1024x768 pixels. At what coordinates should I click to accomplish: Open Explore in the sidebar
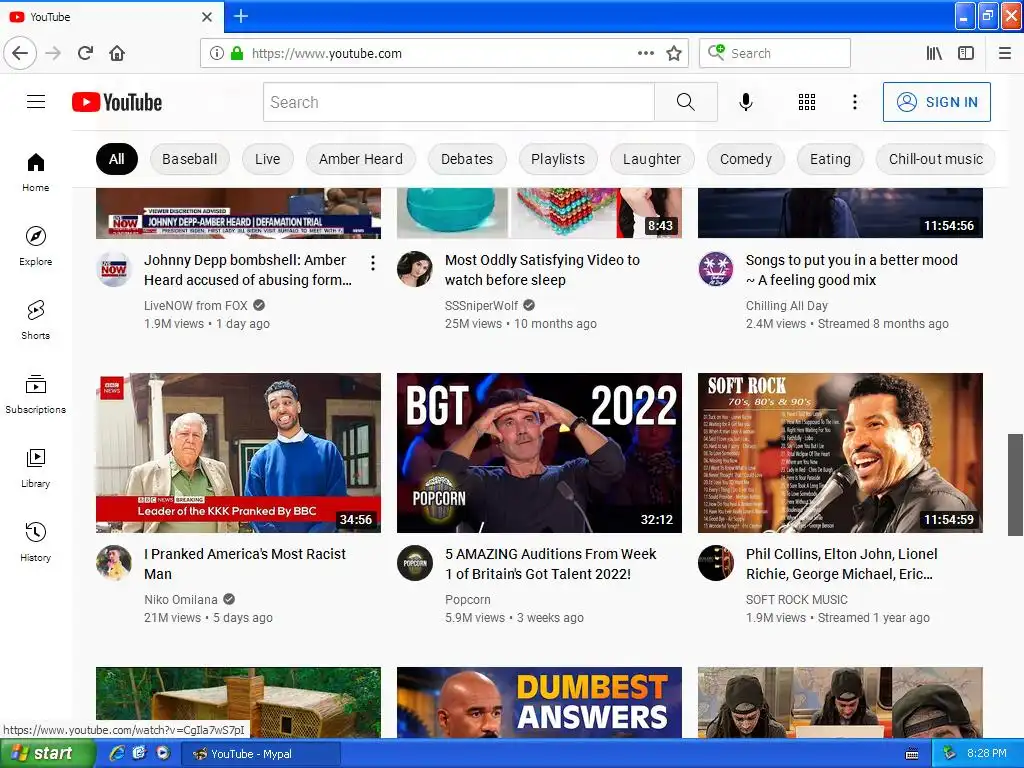(x=36, y=246)
